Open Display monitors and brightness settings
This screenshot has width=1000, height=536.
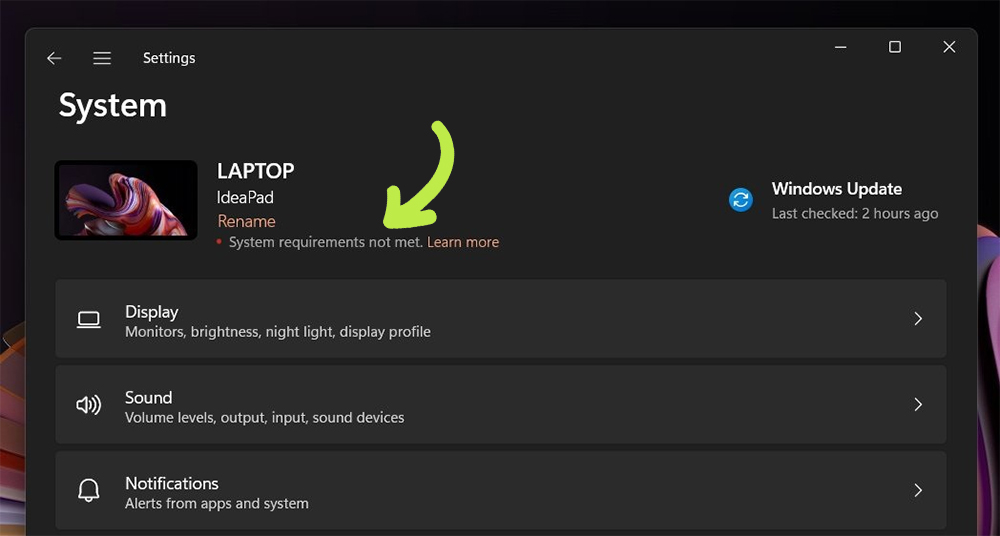(501, 318)
